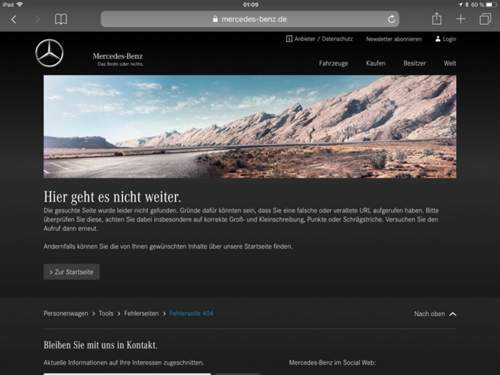Tap the mercedes-benz.de address bar

click(250, 19)
